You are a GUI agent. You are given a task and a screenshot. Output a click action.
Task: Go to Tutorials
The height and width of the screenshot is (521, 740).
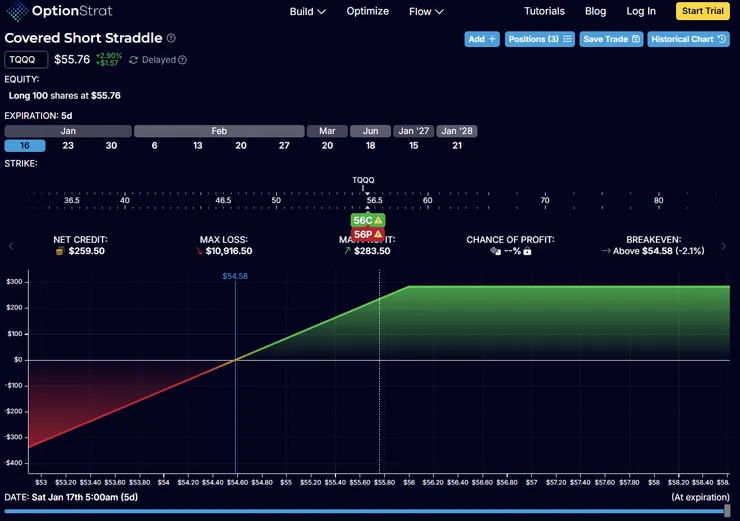(544, 11)
